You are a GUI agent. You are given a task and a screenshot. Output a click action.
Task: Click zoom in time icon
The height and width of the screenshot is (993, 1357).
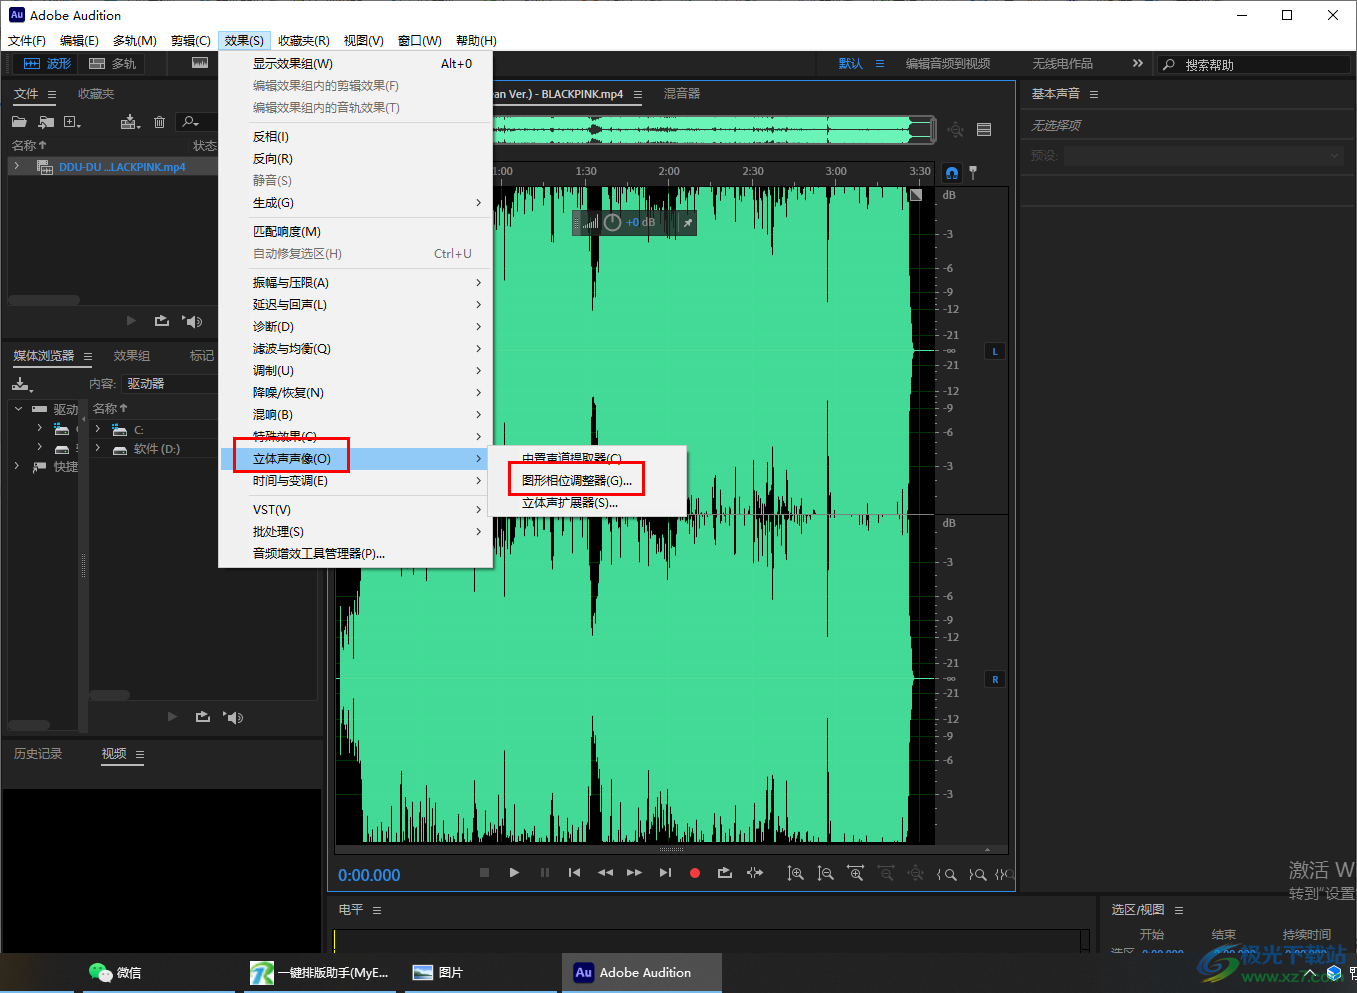(x=855, y=873)
